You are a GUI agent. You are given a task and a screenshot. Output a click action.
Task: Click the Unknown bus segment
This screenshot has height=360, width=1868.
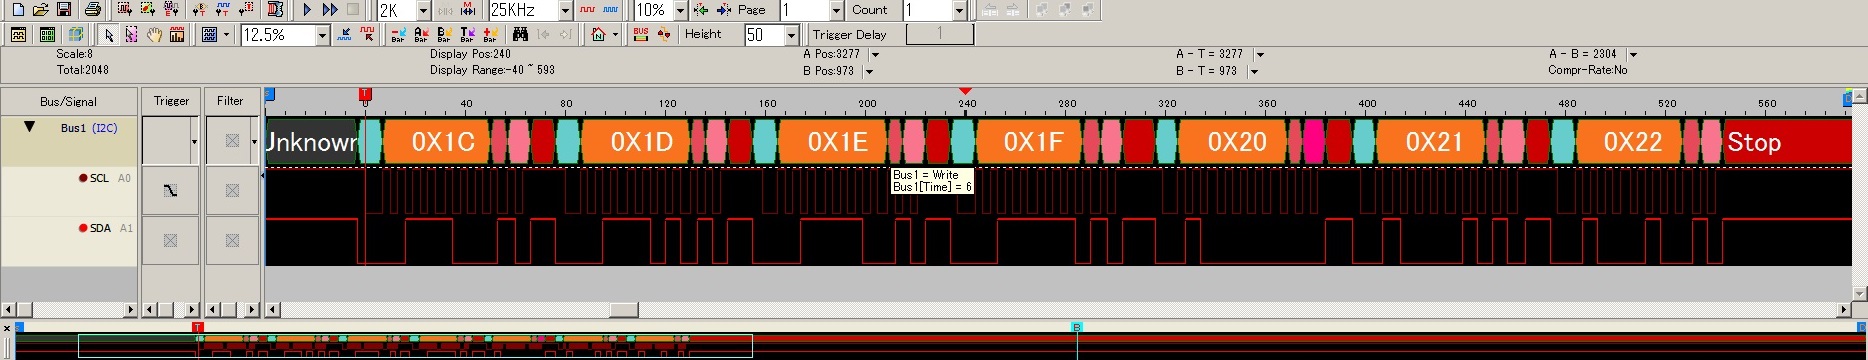311,142
